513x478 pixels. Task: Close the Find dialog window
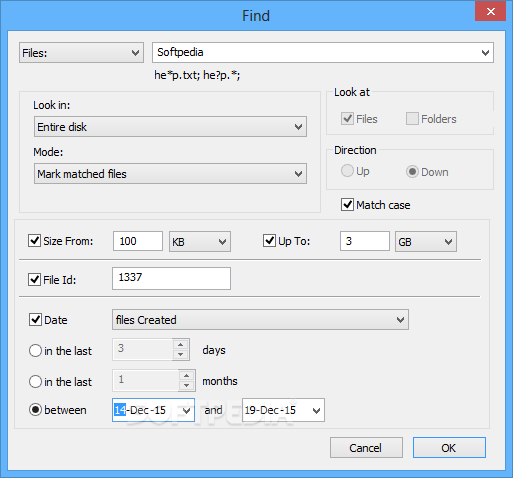click(490, 11)
